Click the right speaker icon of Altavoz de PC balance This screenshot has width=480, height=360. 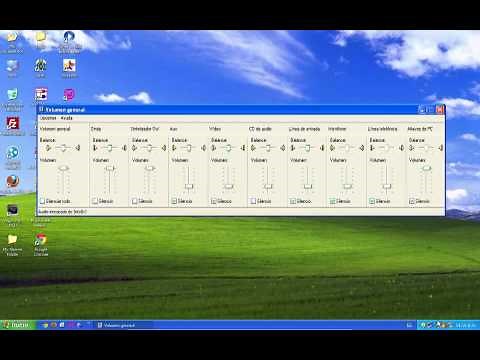441,148
